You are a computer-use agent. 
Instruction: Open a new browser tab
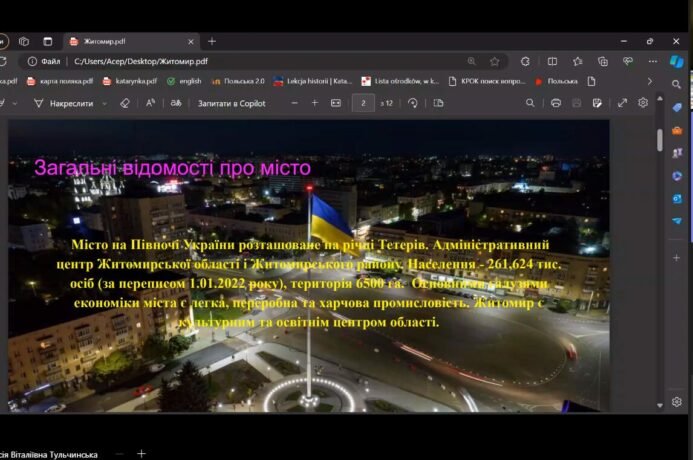coord(211,41)
